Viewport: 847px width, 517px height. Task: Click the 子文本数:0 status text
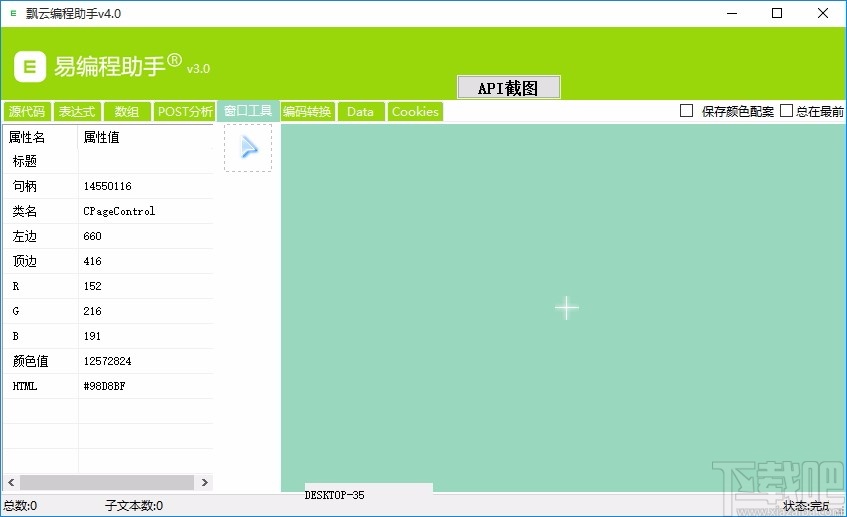(x=134, y=506)
